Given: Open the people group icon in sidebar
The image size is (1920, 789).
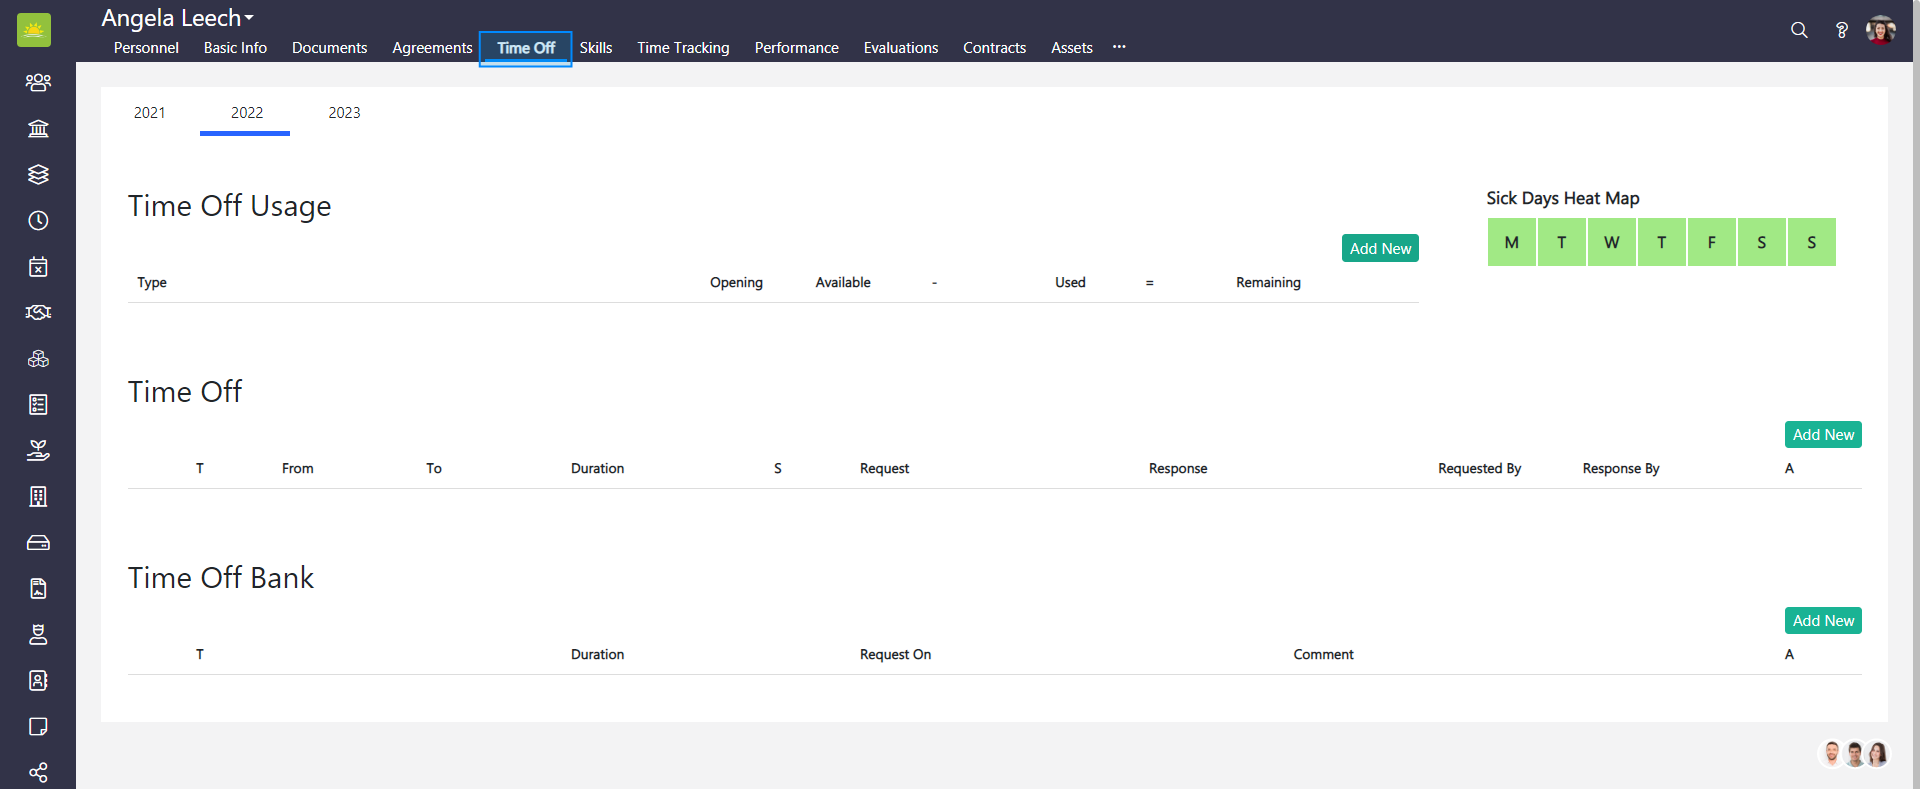Looking at the screenshot, I should [38, 82].
